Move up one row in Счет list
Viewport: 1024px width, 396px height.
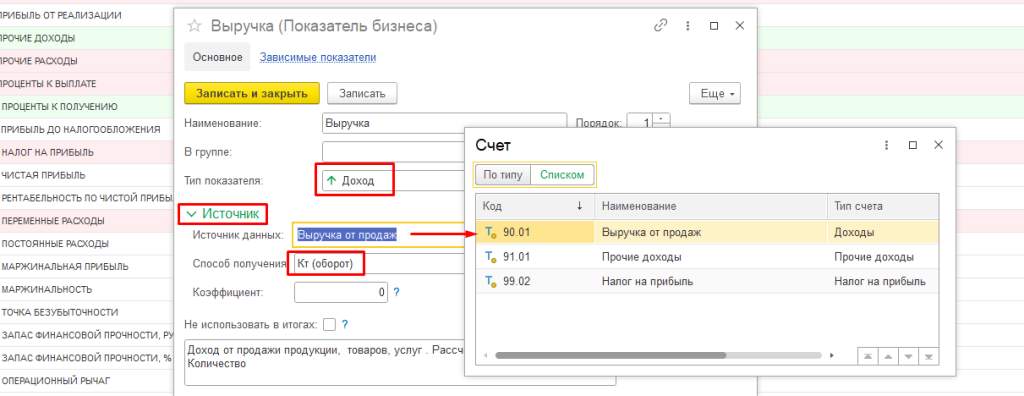(x=888, y=356)
